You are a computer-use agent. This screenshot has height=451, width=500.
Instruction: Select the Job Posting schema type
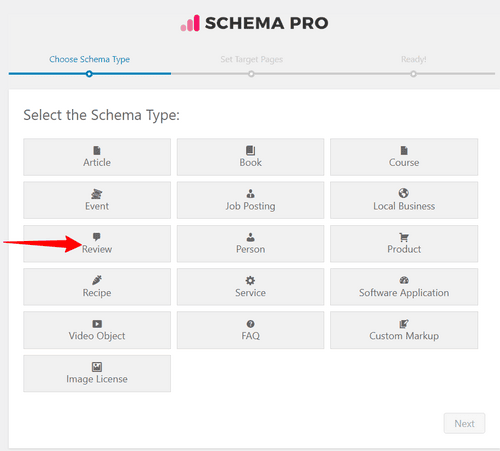(250, 200)
